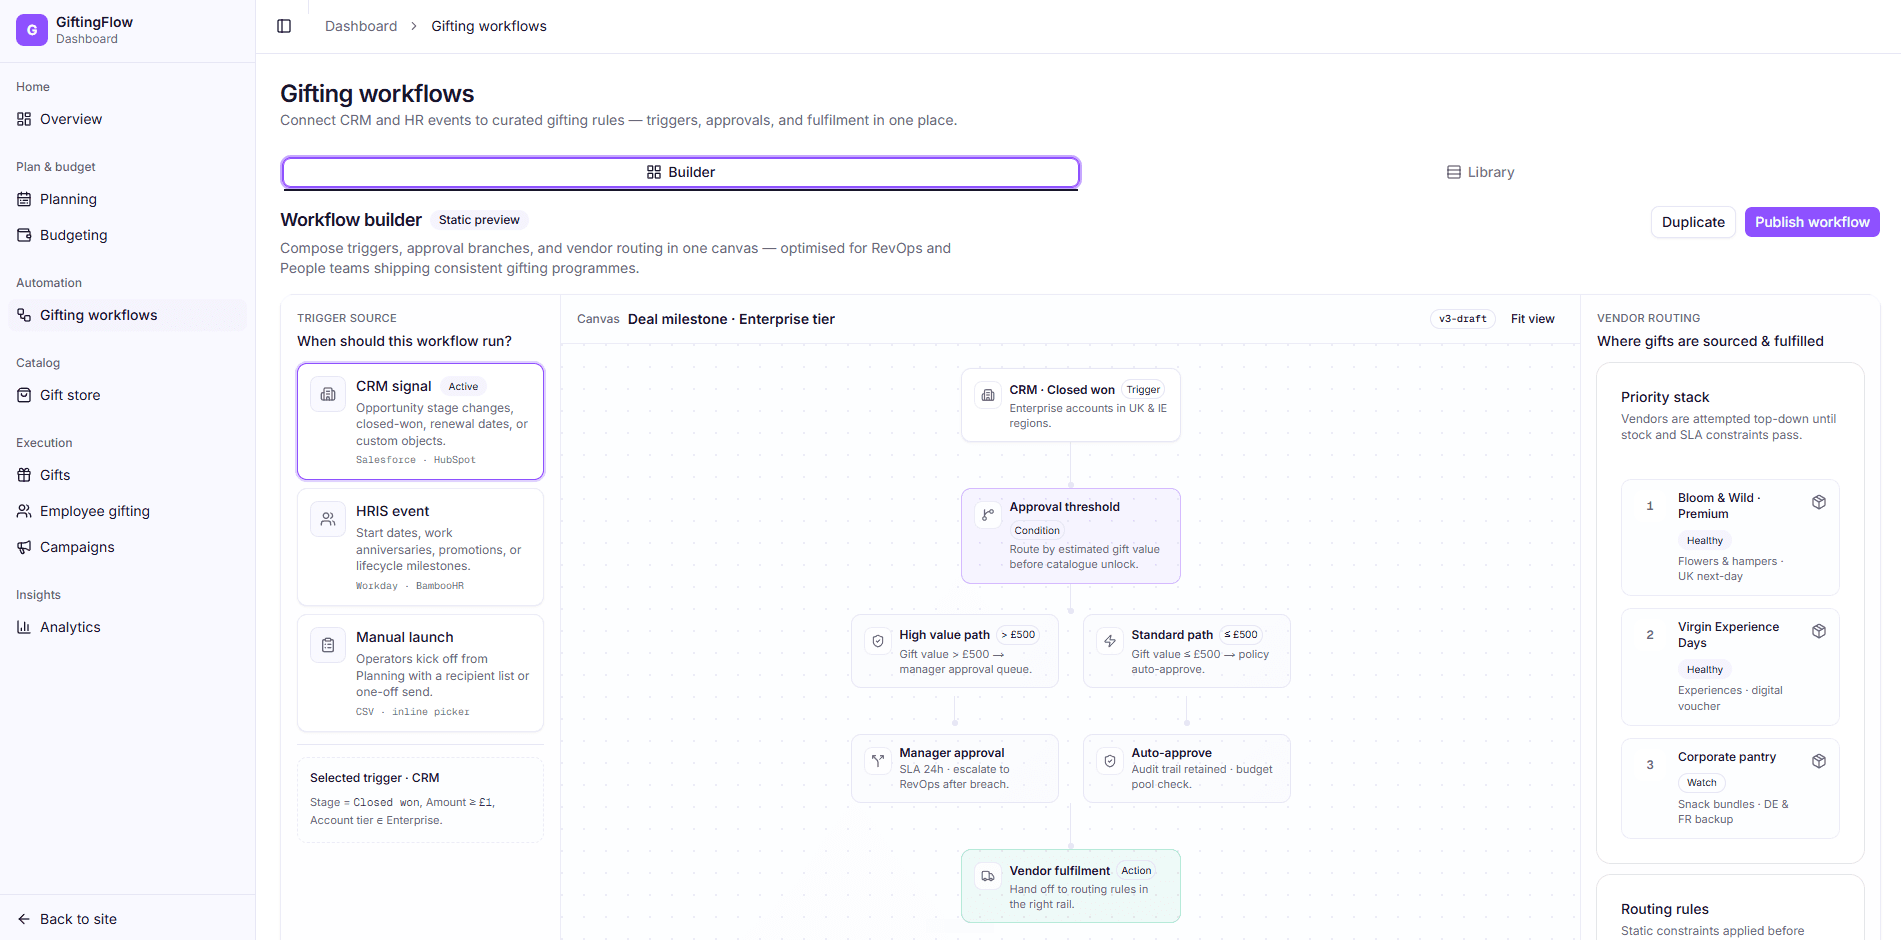The height and width of the screenshot is (940, 1901).
Task: Open Budgeting in the sidebar
Action: tap(128, 235)
